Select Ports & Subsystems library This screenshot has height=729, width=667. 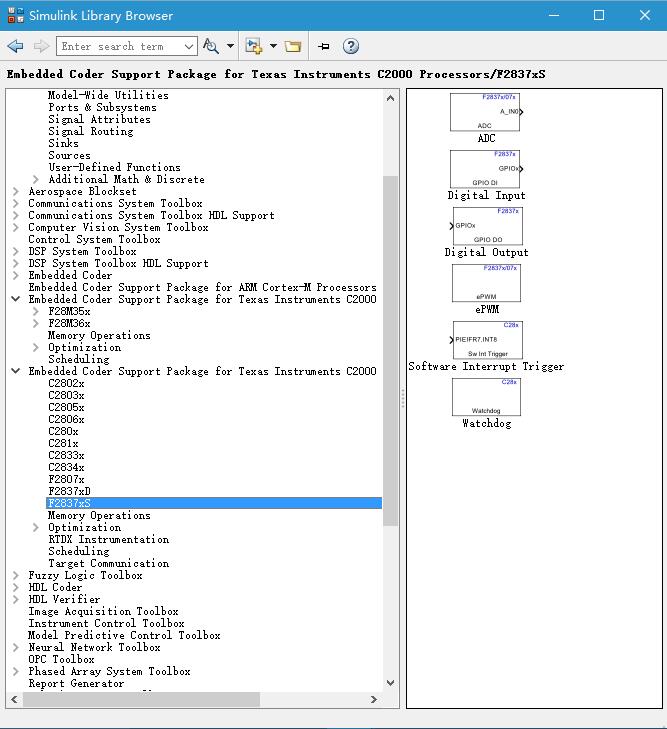pyautogui.click(x=102, y=107)
